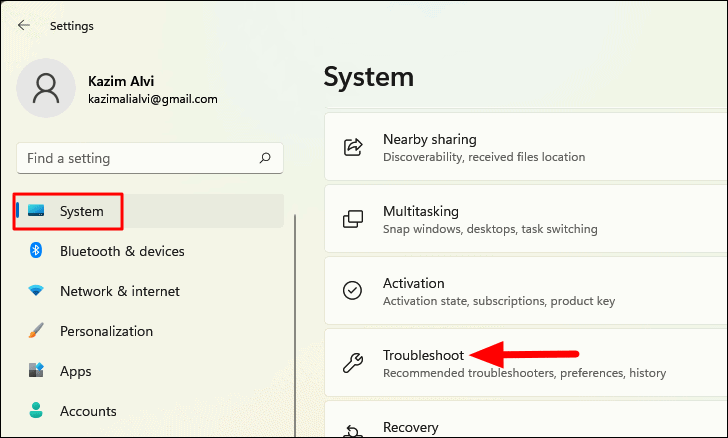Click the Activation checkmark circle icon
728x438 pixels.
click(x=352, y=291)
